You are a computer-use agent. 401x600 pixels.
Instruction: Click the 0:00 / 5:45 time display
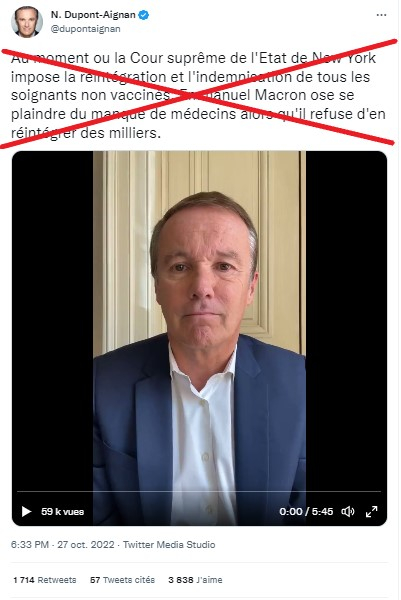coord(306,512)
